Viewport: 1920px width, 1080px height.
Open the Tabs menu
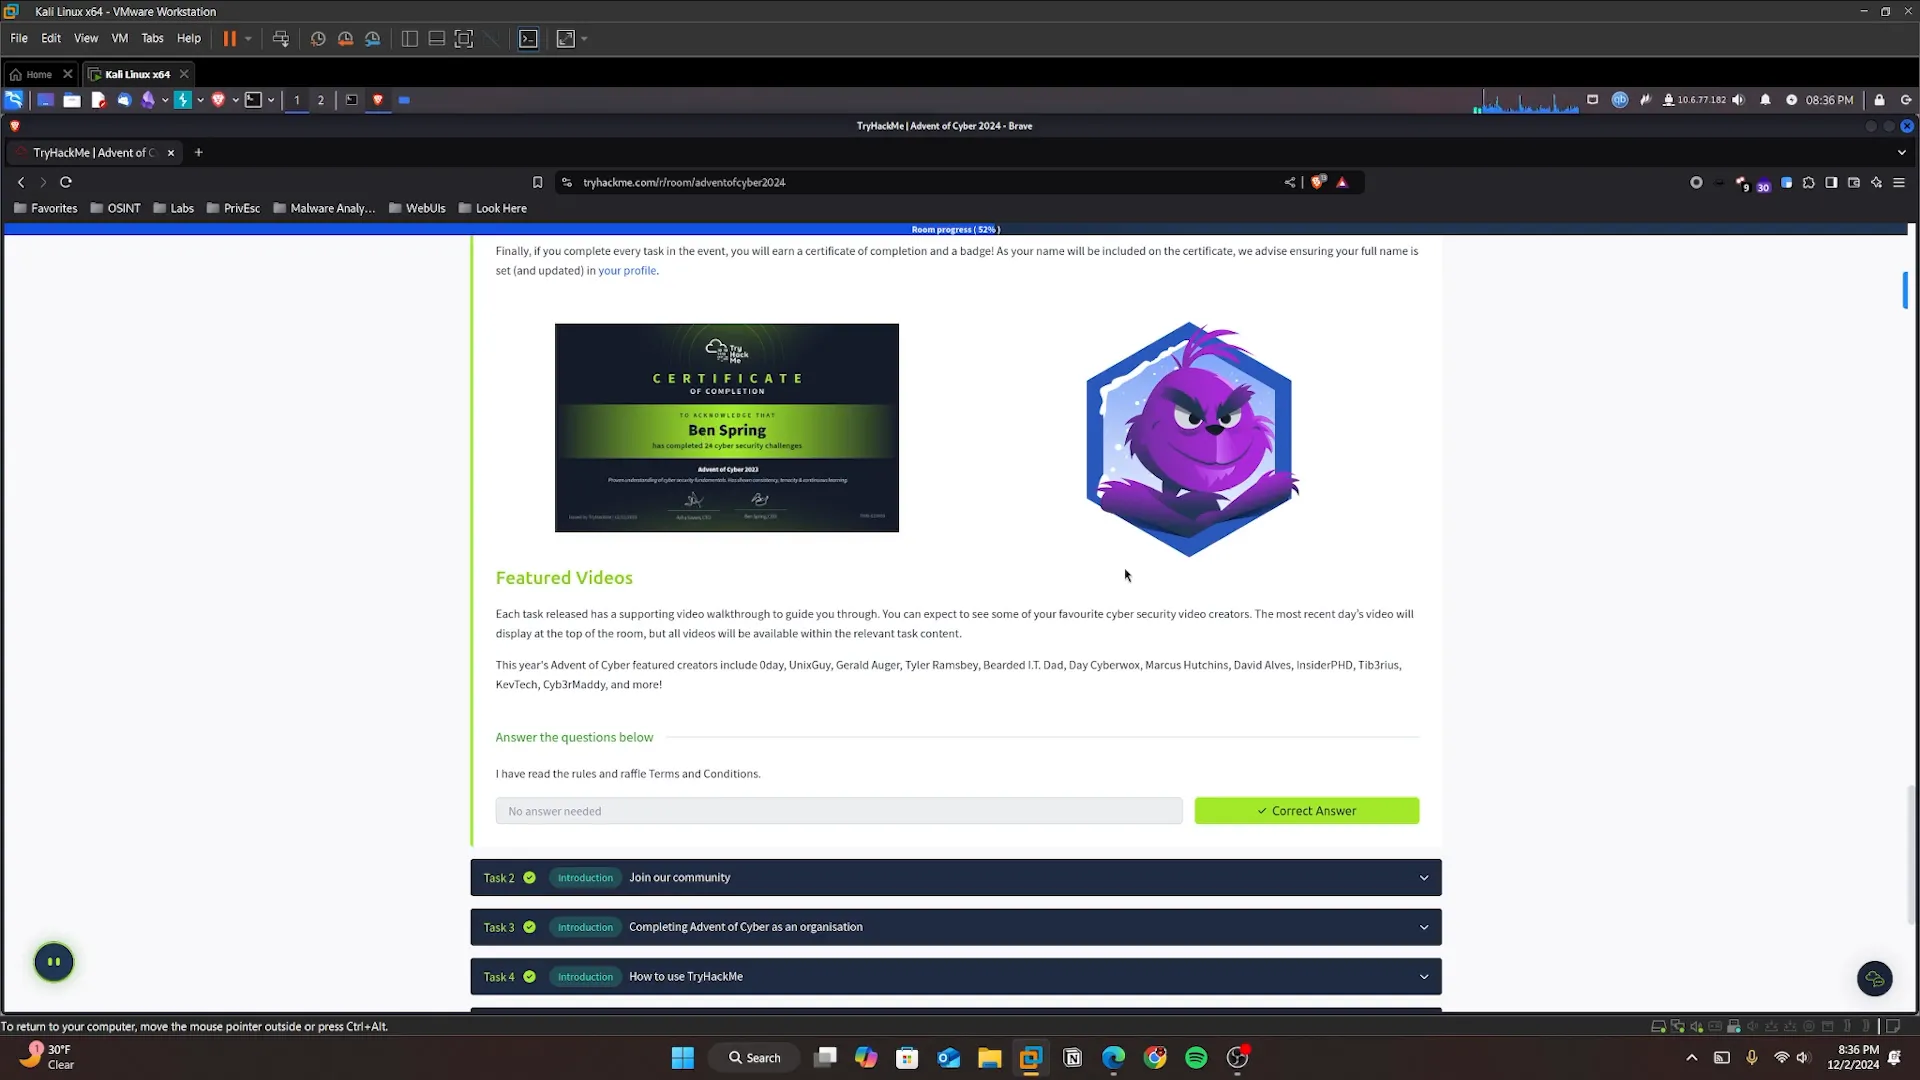pos(152,38)
